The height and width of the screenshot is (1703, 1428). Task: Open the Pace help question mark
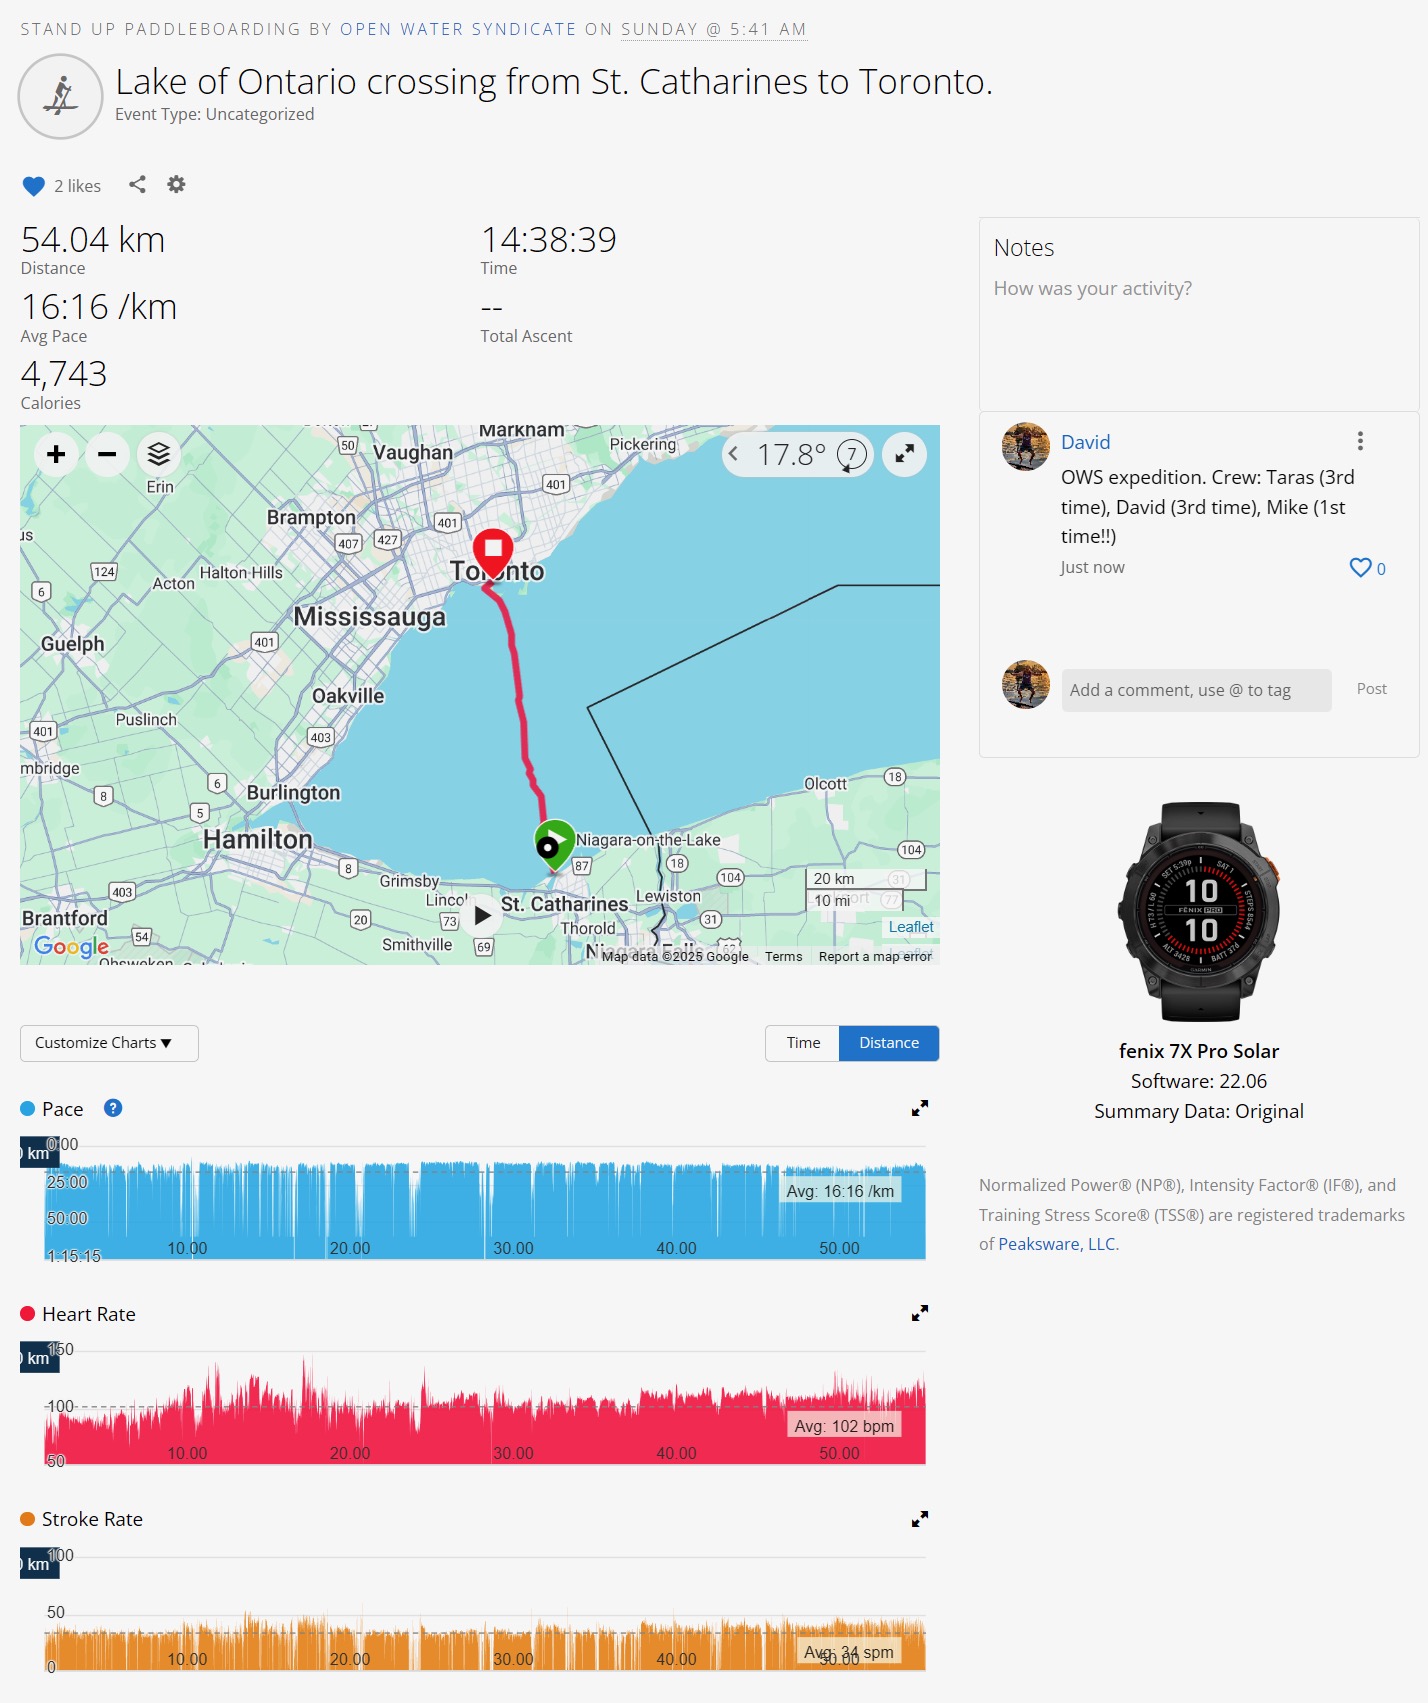[x=113, y=1108]
